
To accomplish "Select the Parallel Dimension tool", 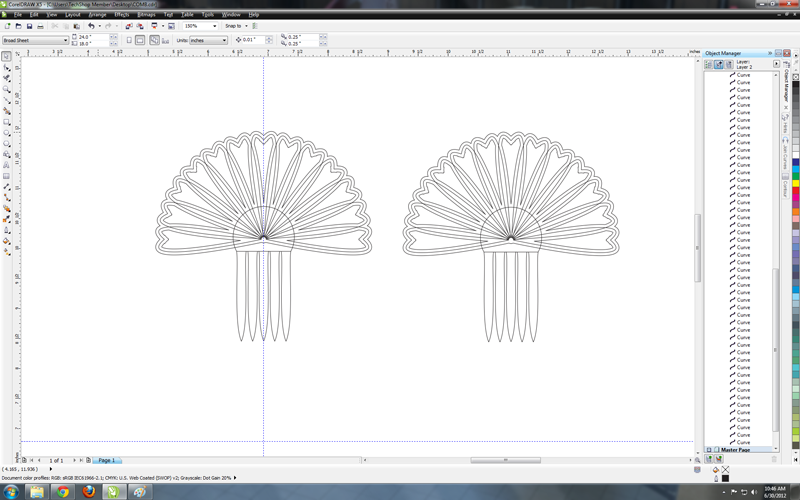I will [x=7, y=187].
